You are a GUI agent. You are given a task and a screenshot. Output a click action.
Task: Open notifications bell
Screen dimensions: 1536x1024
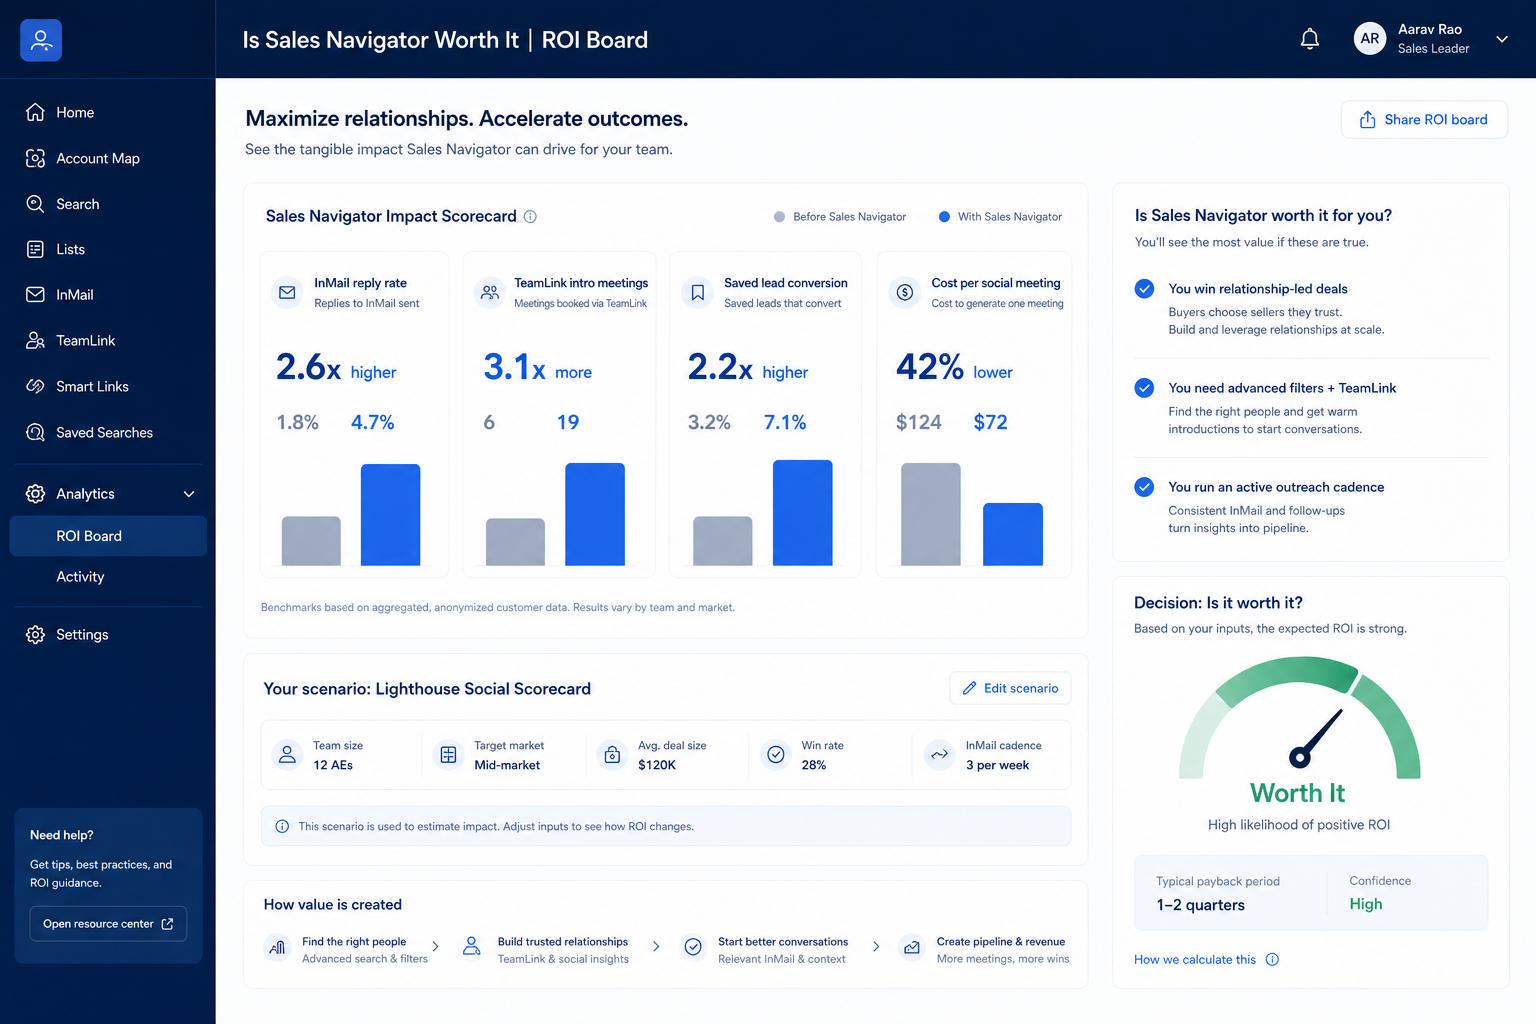1309,39
